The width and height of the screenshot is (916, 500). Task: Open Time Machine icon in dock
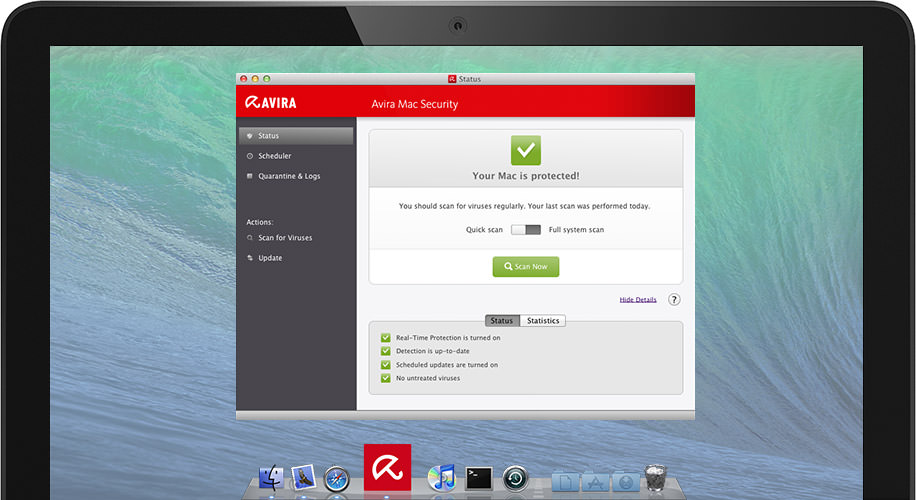515,478
